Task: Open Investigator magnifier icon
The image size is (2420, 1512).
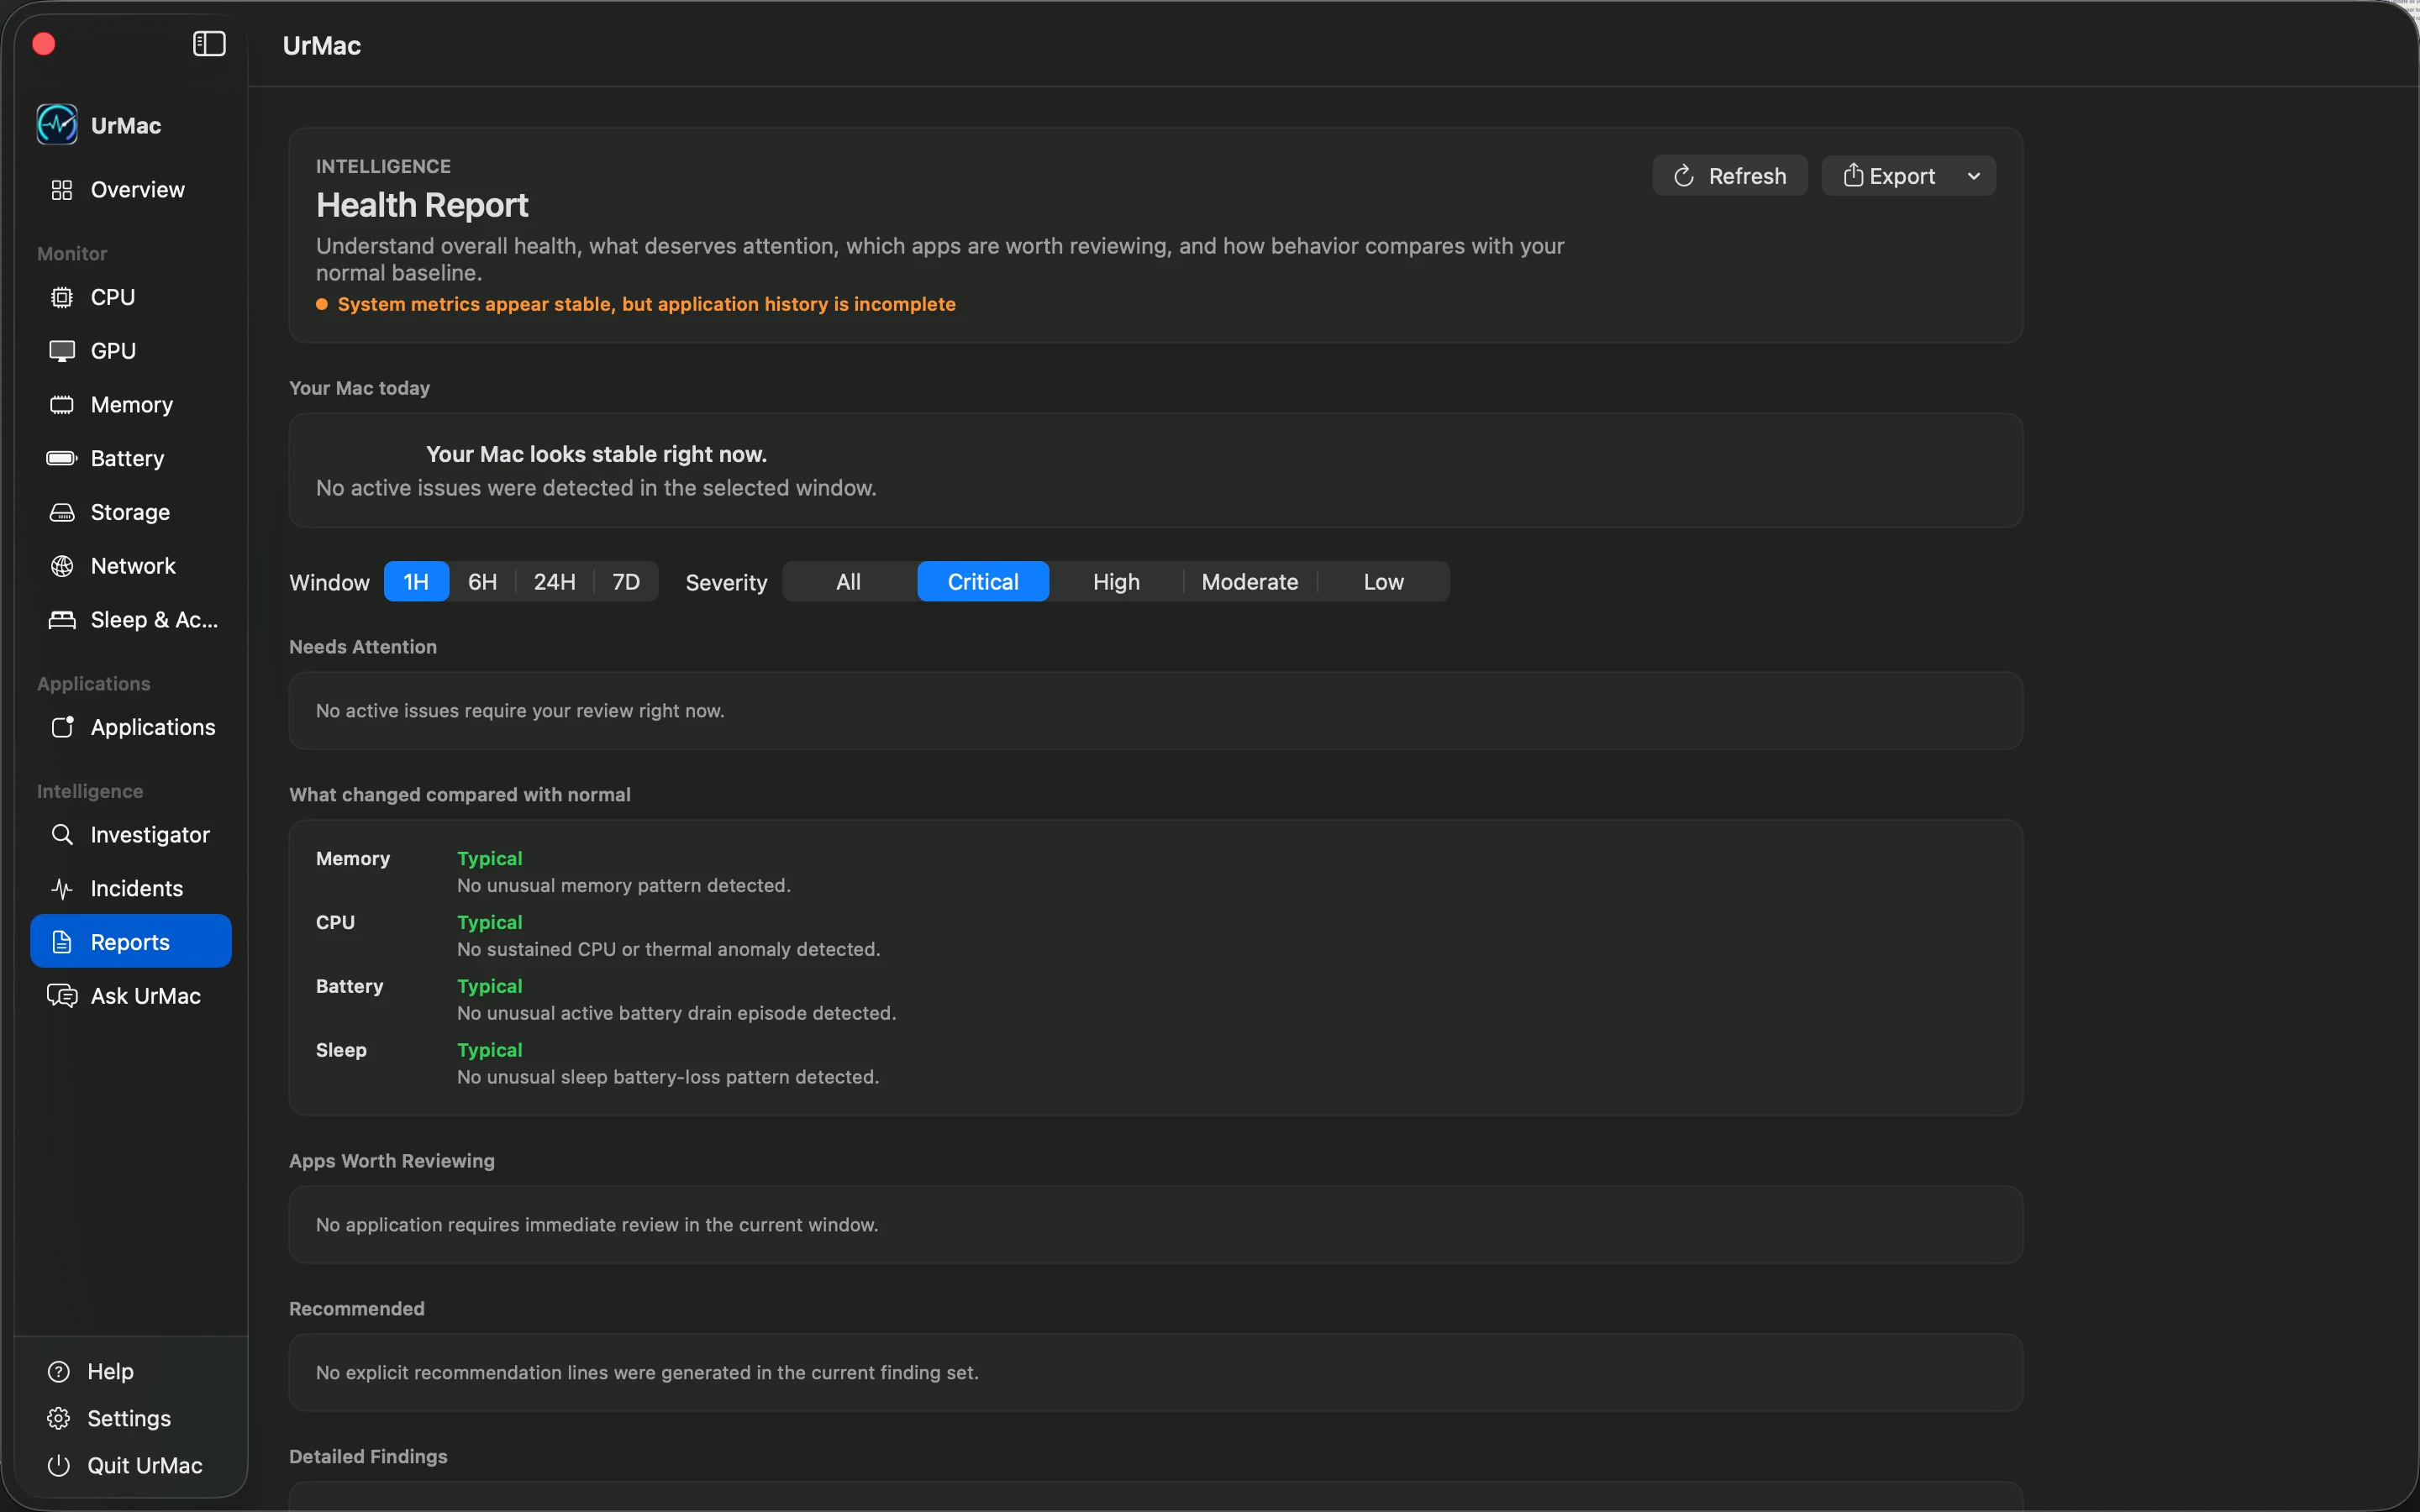Action: click(x=62, y=835)
